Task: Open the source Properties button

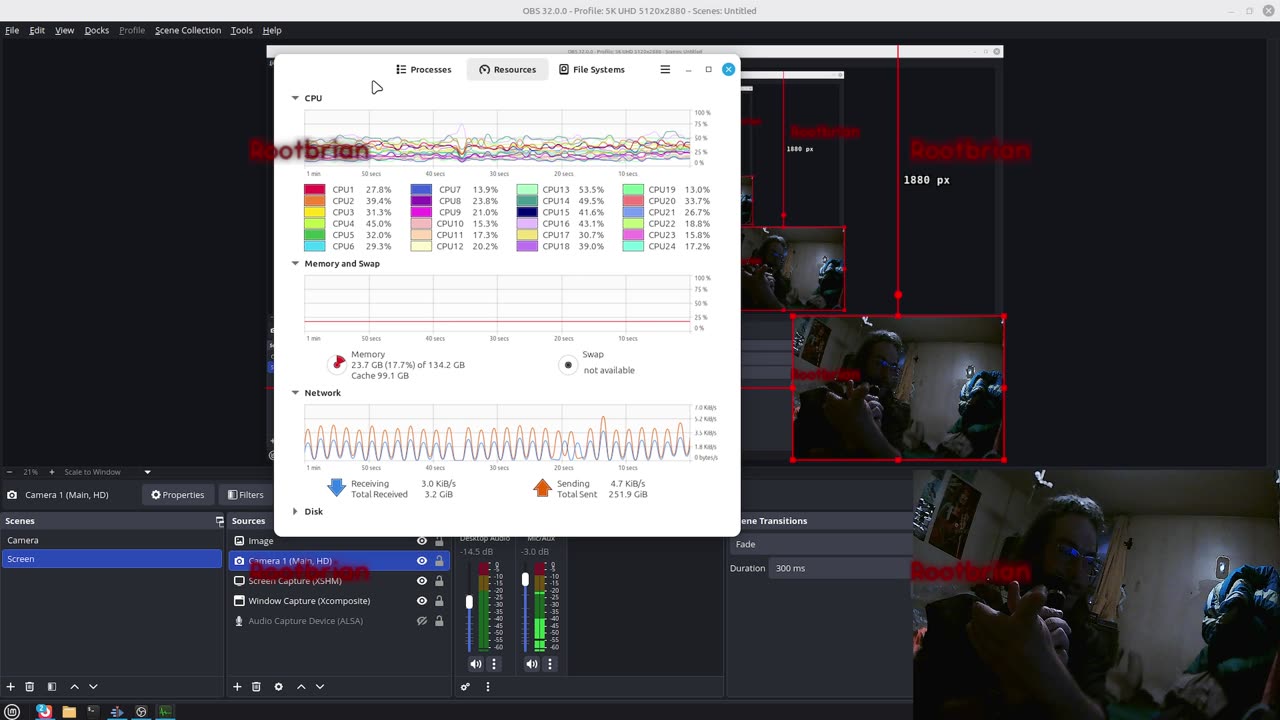Action: (177, 495)
